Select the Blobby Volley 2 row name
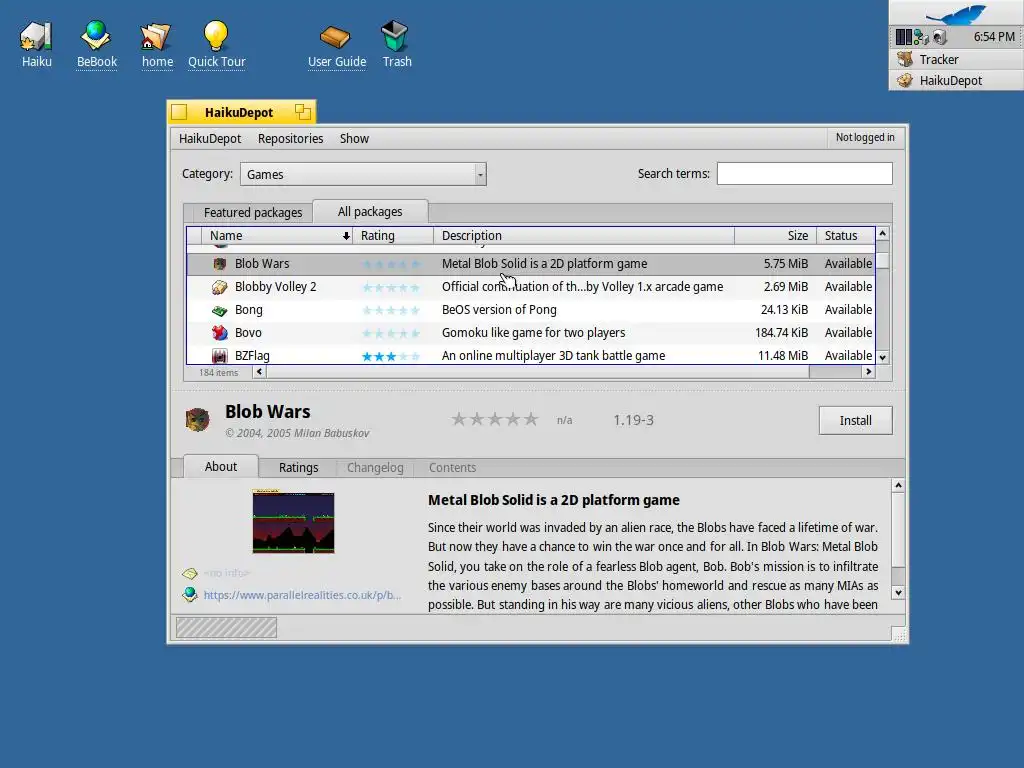1024x768 pixels. coord(275,287)
